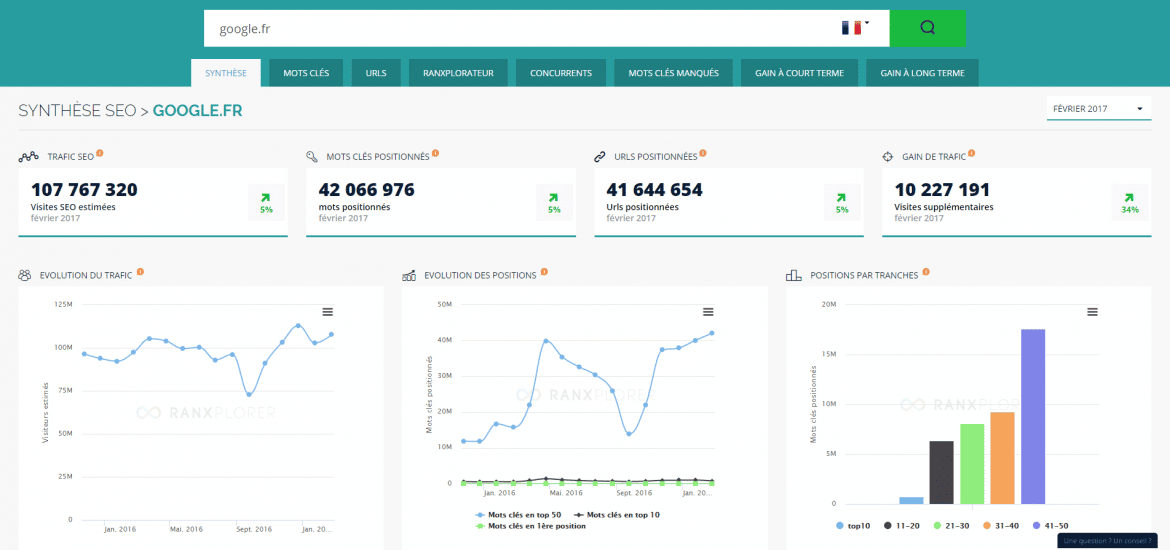Screen dimensions: 1170x550
Task: Open the Gain à Long Terme tab
Action: pos(922,73)
